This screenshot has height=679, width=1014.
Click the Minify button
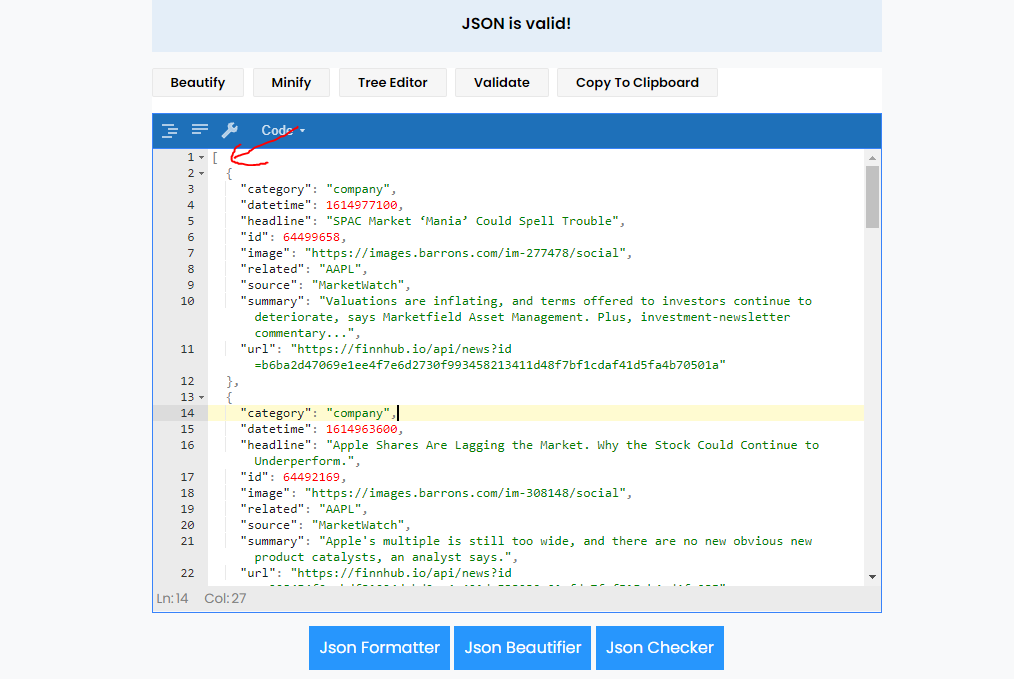[291, 83]
